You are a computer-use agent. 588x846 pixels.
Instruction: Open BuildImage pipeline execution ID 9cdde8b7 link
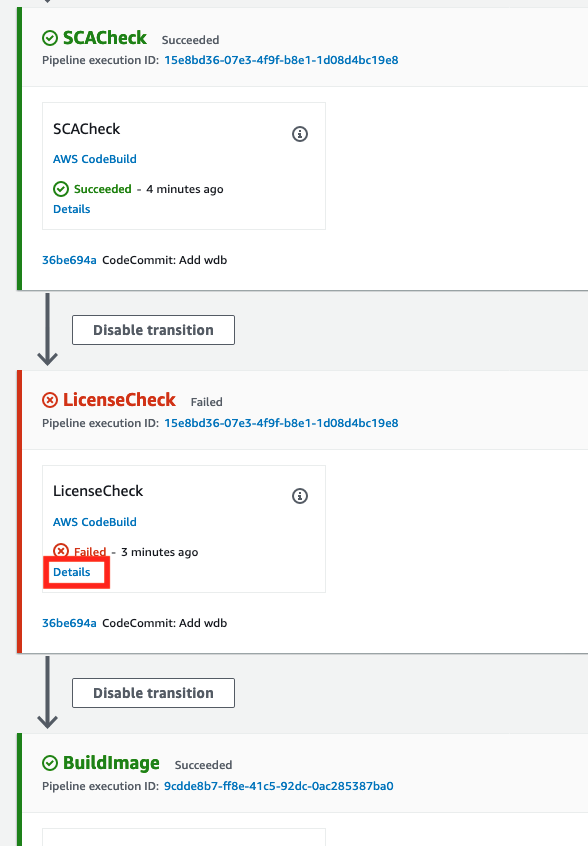point(279,786)
